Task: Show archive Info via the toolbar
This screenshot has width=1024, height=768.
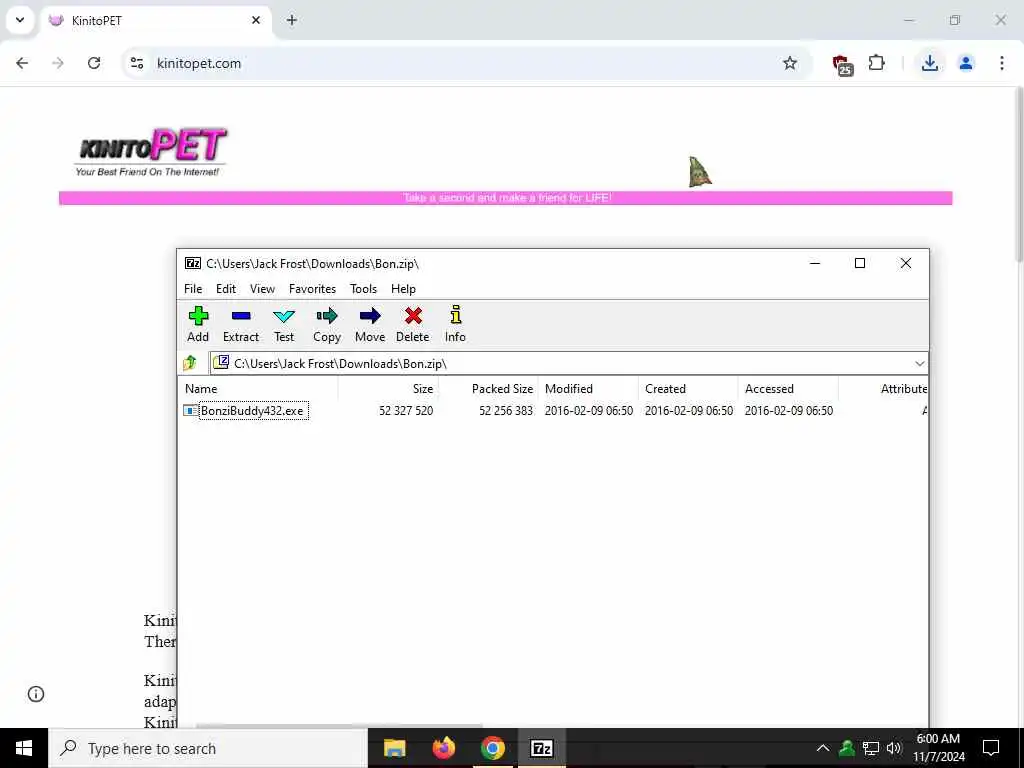Action: click(x=455, y=324)
